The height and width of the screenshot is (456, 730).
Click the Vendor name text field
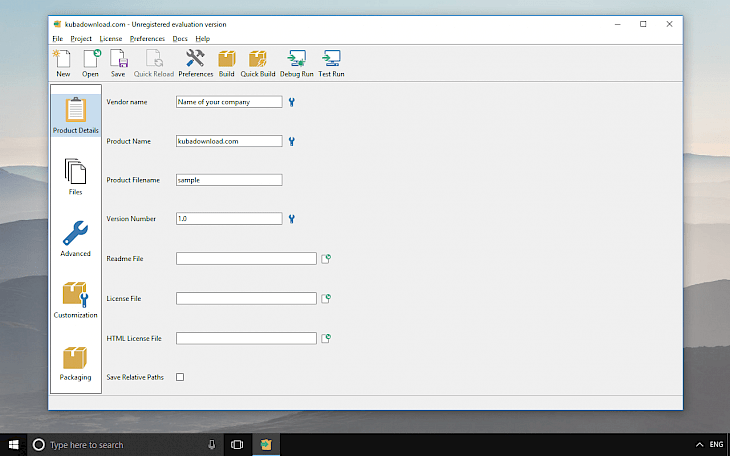[229, 102]
